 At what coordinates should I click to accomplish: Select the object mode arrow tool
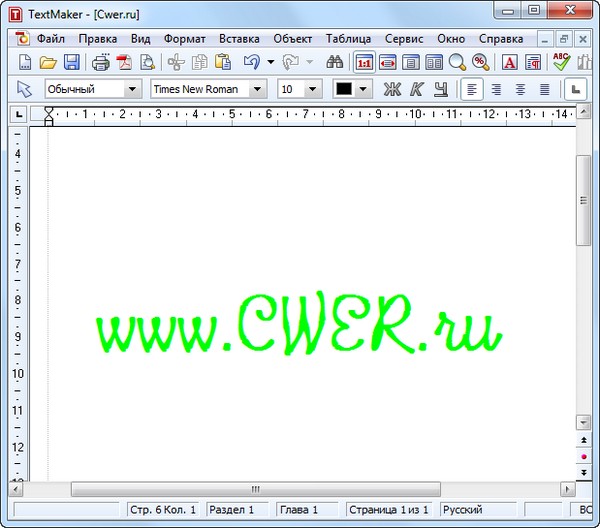(24, 89)
